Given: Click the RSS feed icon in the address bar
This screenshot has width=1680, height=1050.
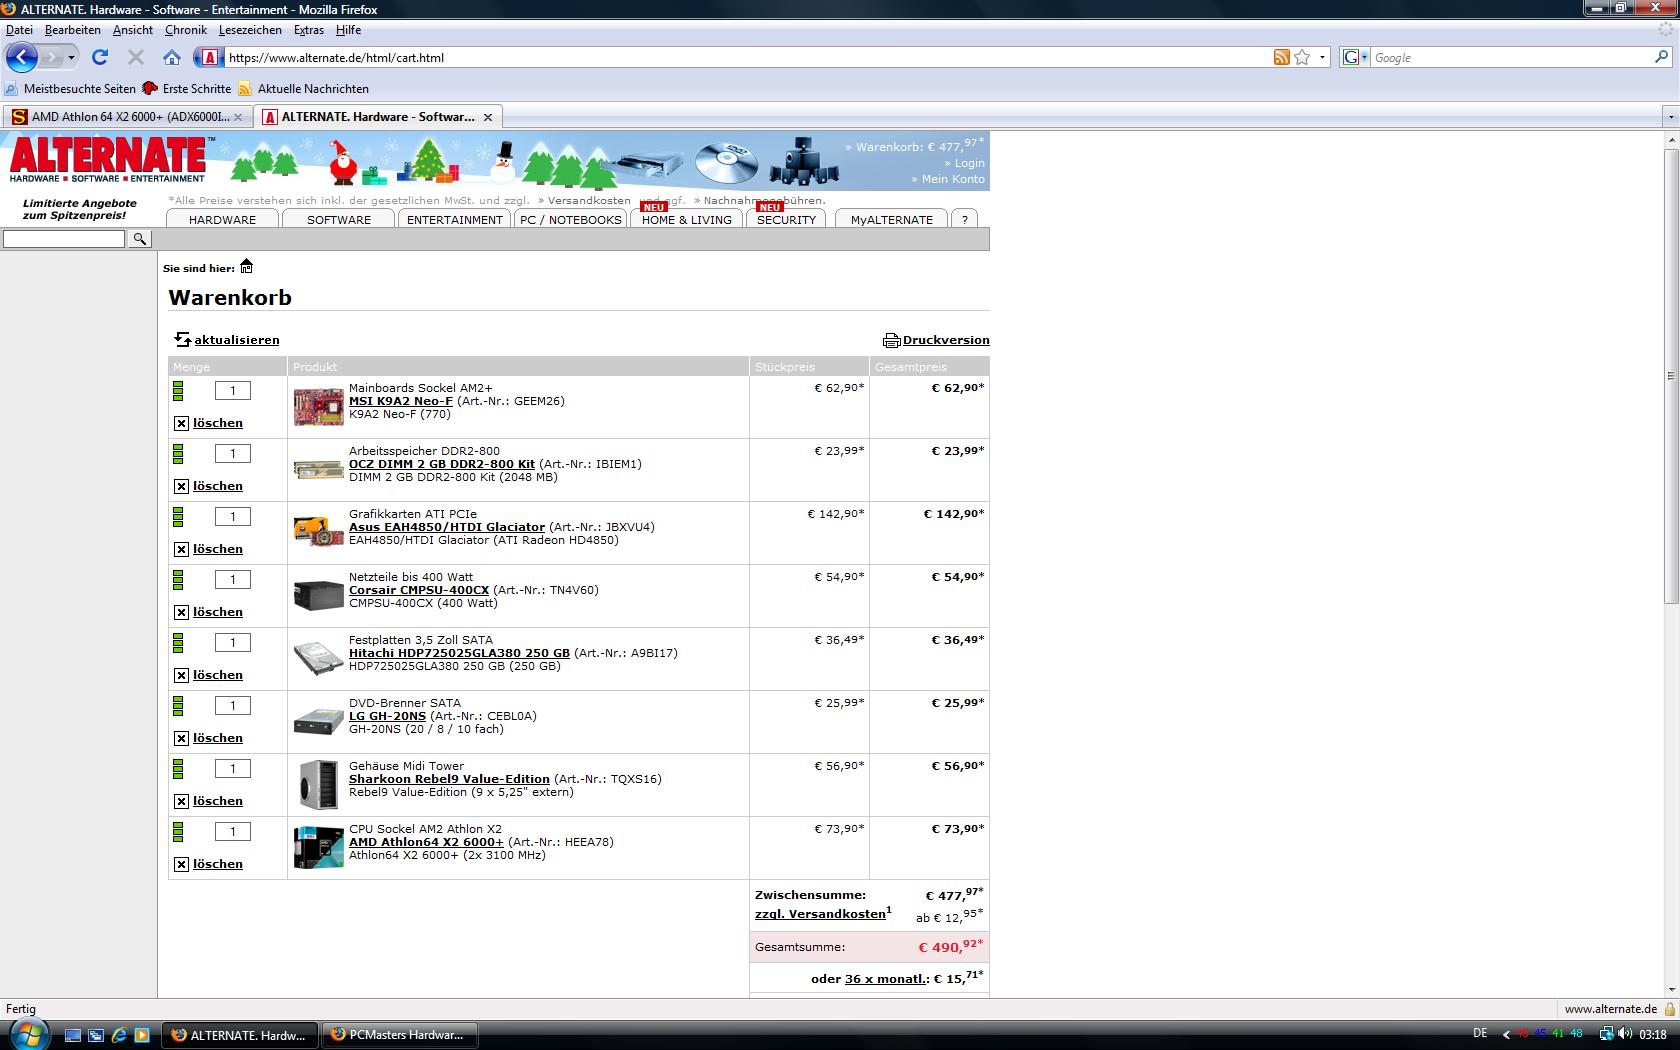Looking at the screenshot, I should point(1281,57).
